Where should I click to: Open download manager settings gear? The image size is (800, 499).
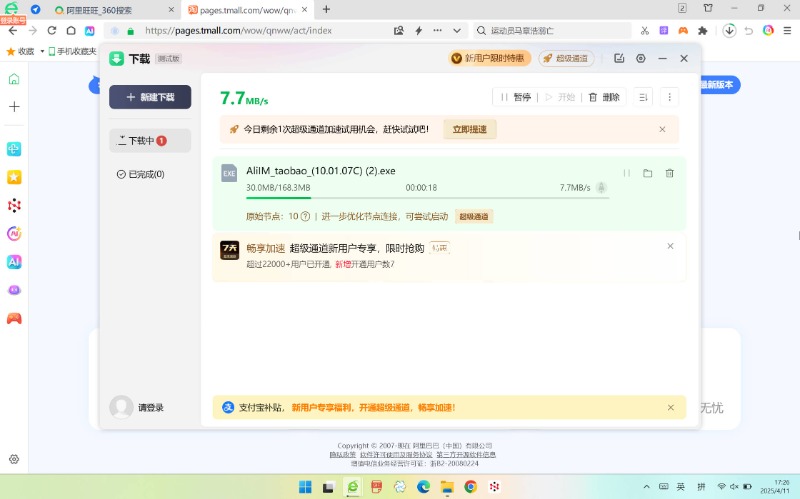click(x=641, y=58)
